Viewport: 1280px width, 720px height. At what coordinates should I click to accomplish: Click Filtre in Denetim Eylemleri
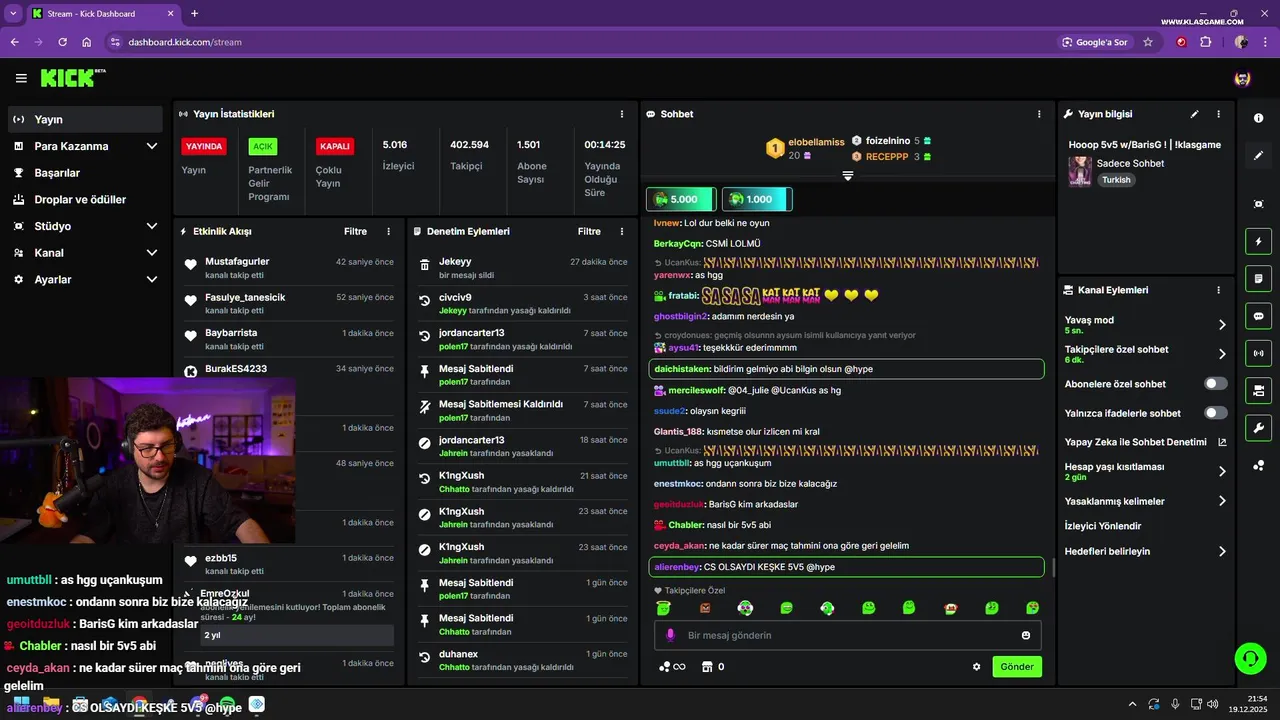(589, 231)
